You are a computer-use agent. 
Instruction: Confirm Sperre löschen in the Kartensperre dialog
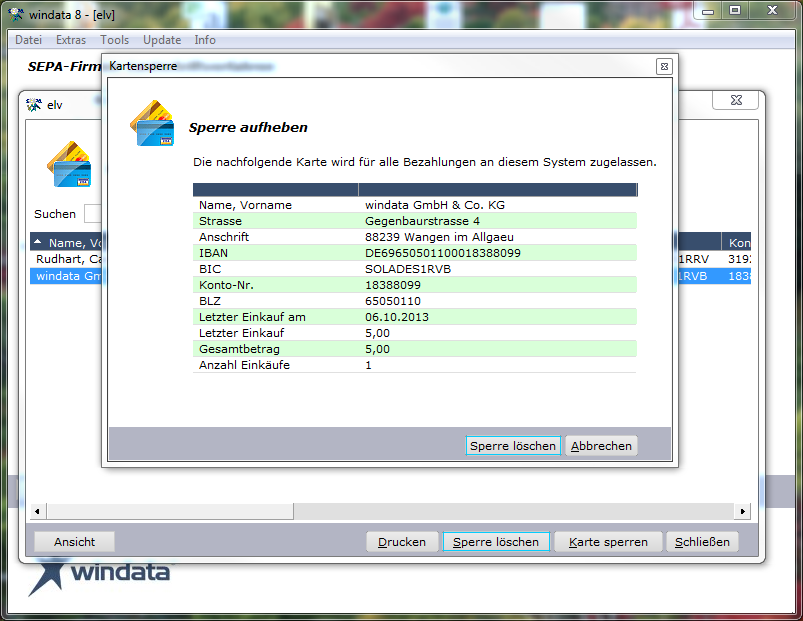pos(513,446)
